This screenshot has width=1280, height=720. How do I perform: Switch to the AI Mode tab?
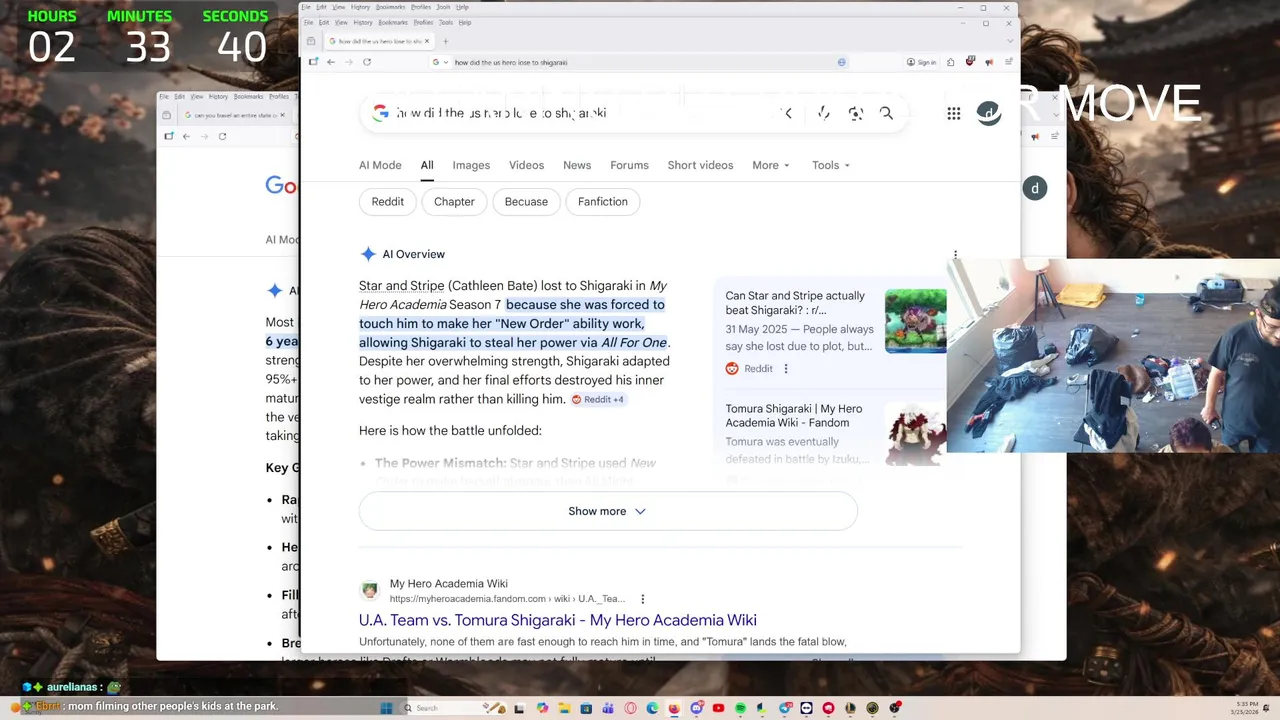[380, 165]
